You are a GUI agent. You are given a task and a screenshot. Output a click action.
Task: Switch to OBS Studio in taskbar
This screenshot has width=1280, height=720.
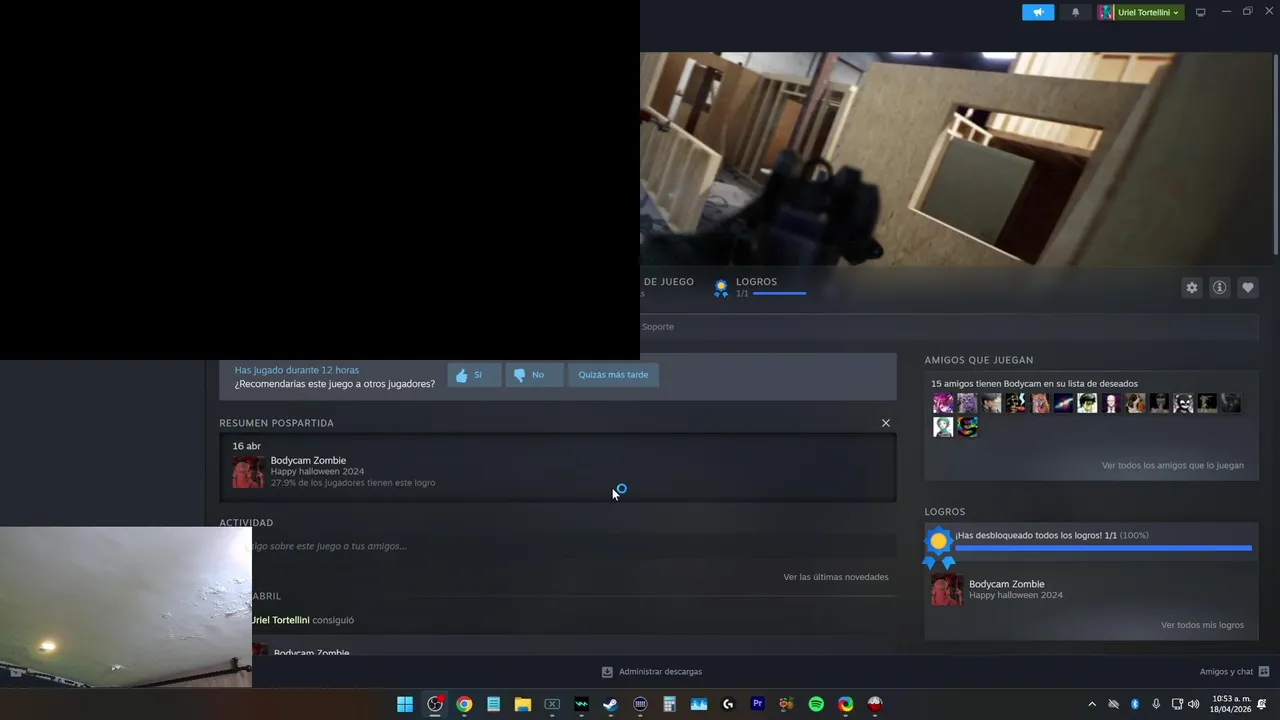pyautogui.click(x=435, y=704)
